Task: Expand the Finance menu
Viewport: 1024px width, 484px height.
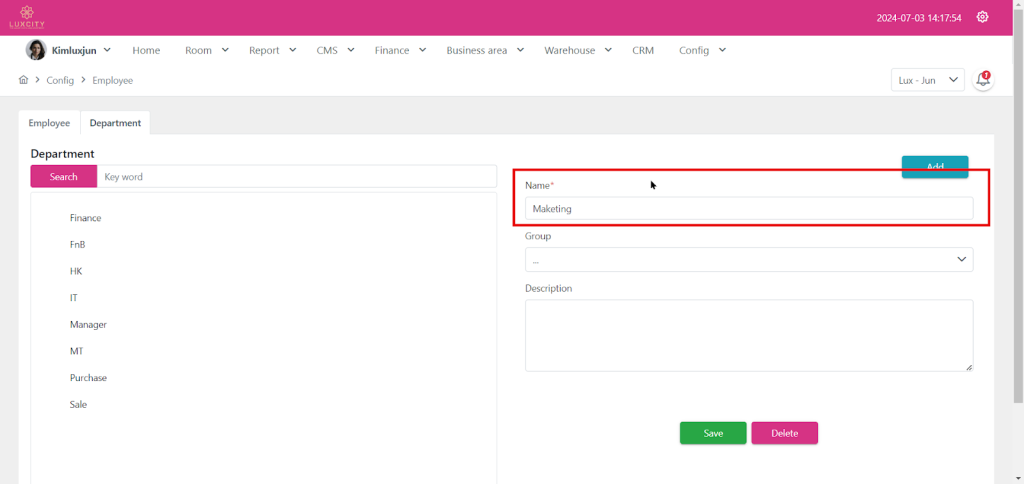Action: pos(400,50)
